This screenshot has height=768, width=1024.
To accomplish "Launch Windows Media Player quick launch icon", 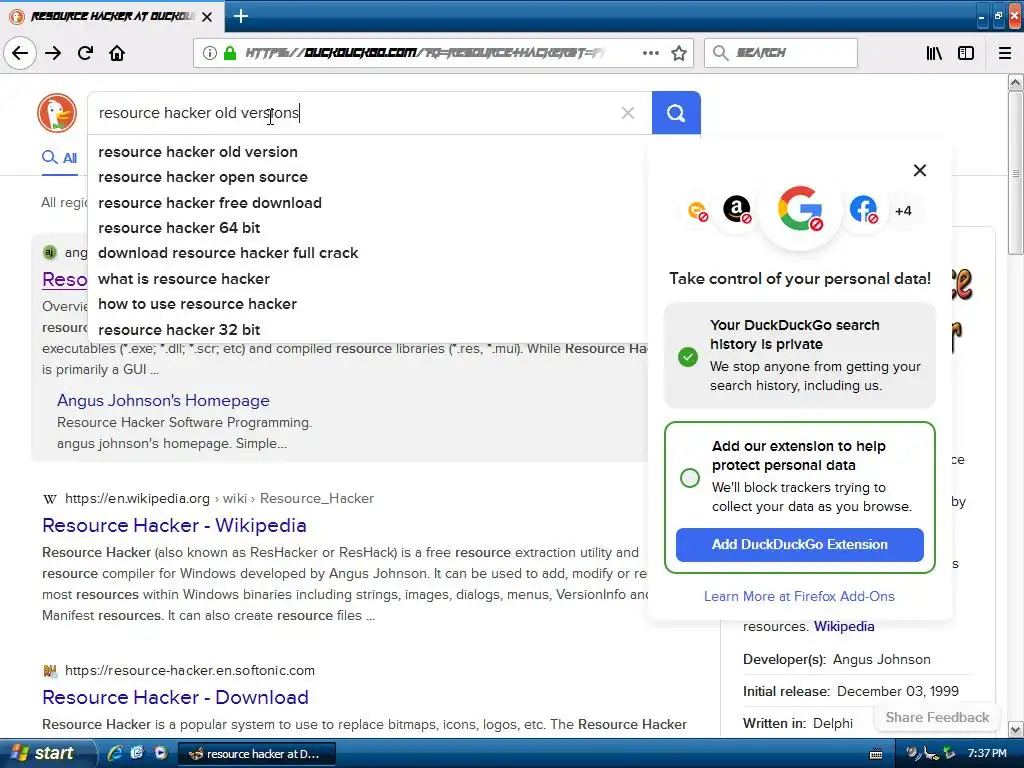I will [161, 753].
